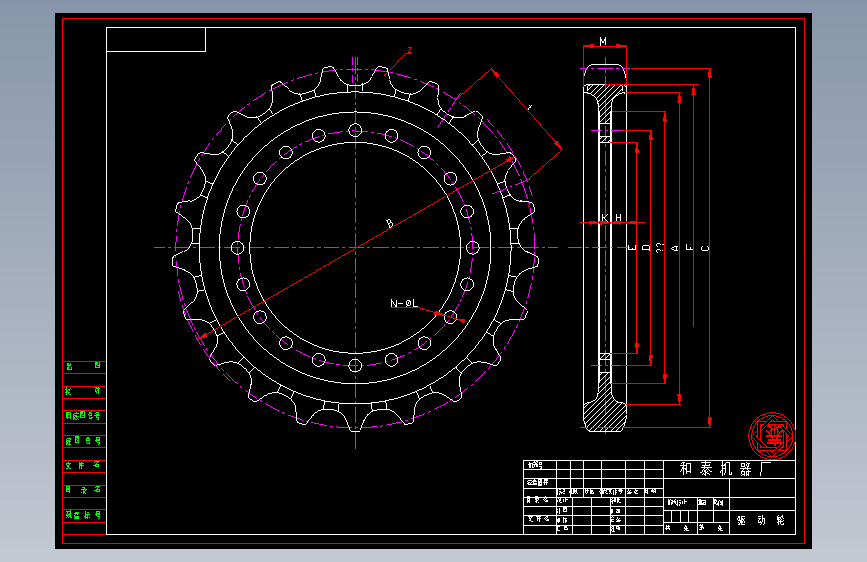Select the diameter dimension label 'B'

389,223
